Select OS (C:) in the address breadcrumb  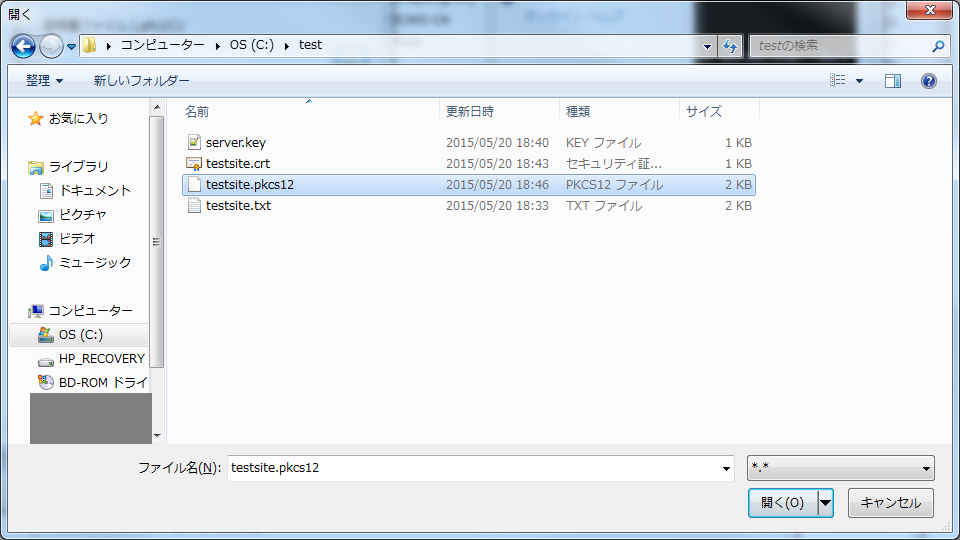pyautogui.click(x=252, y=45)
